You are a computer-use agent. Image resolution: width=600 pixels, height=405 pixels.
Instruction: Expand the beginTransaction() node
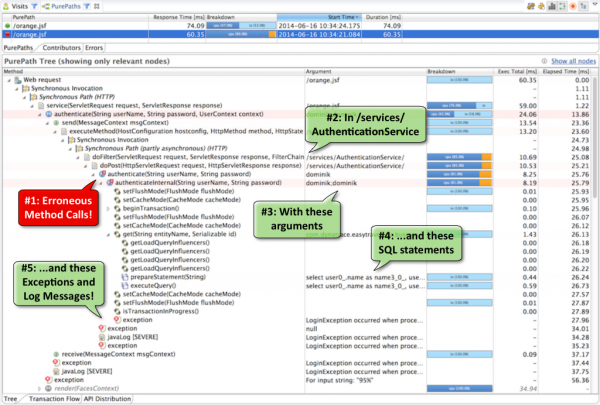click(x=108, y=209)
